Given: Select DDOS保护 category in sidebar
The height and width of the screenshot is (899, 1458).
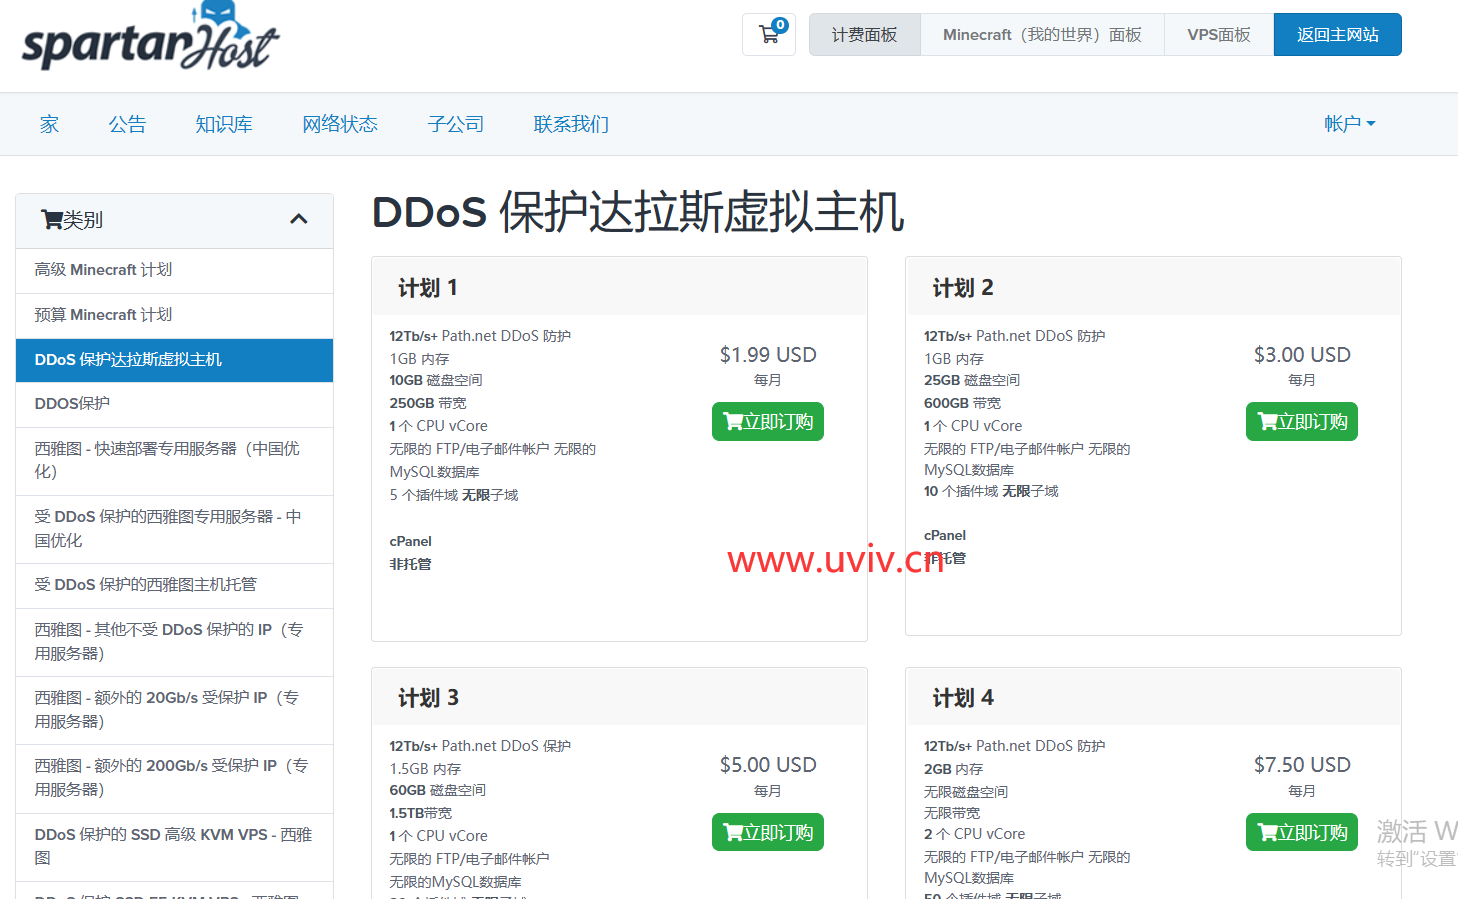Looking at the screenshot, I should (72, 404).
